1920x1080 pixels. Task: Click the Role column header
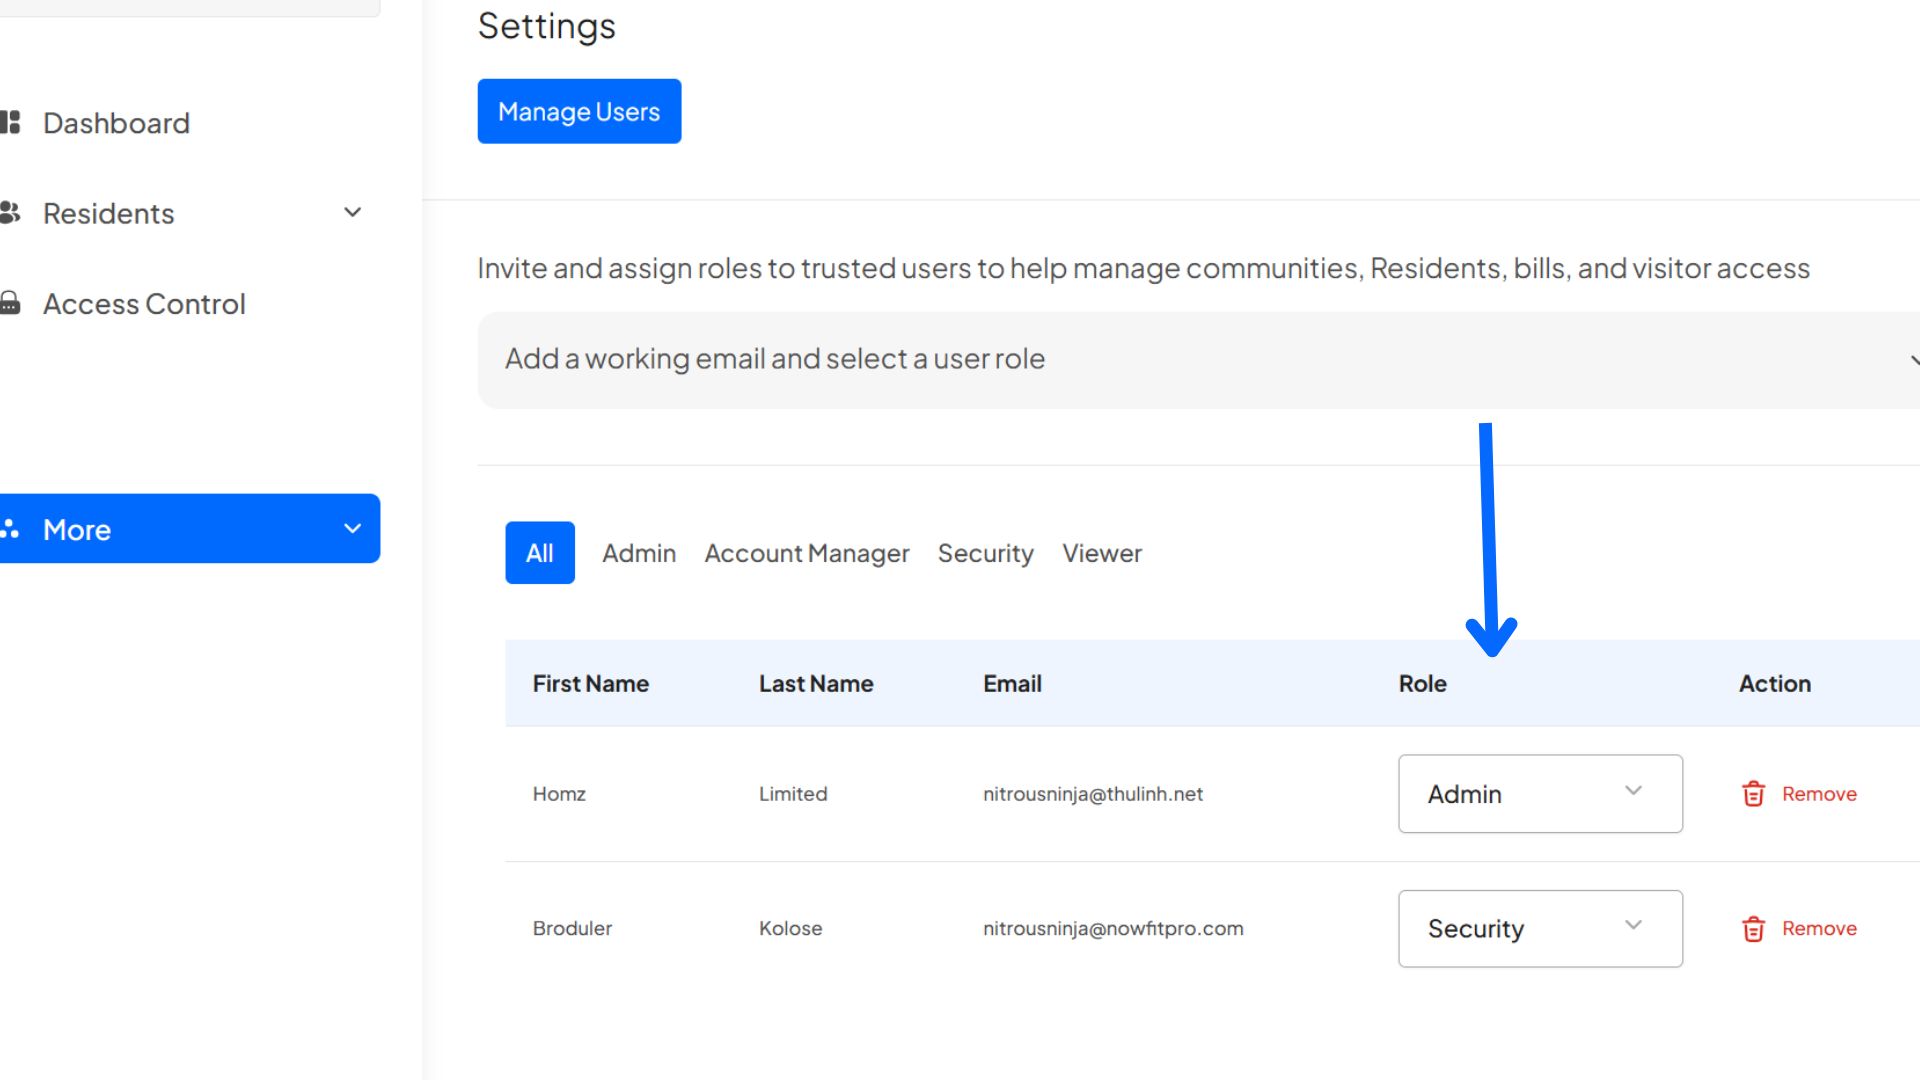[1421, 683]
